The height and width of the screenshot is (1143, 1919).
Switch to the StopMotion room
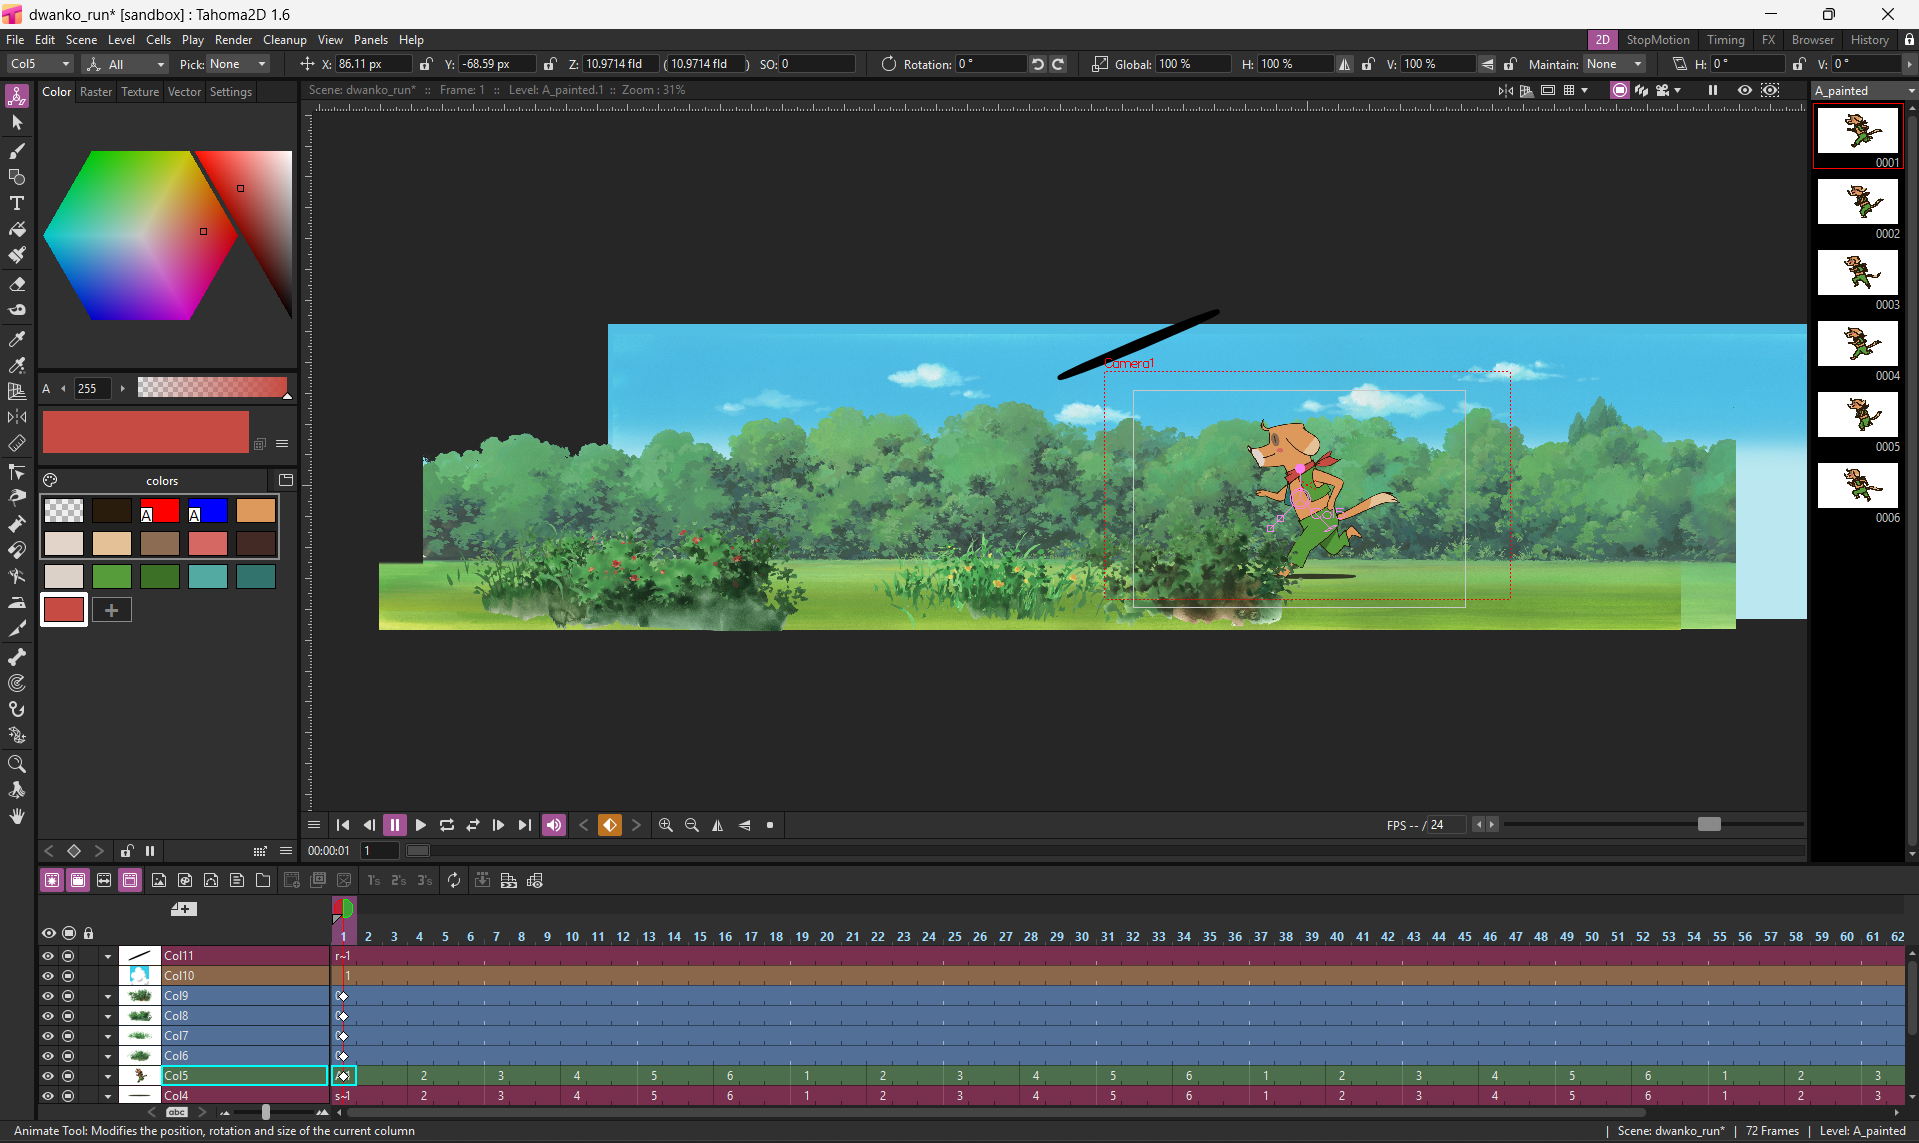pyautogui.click(x=1657, y=40)
